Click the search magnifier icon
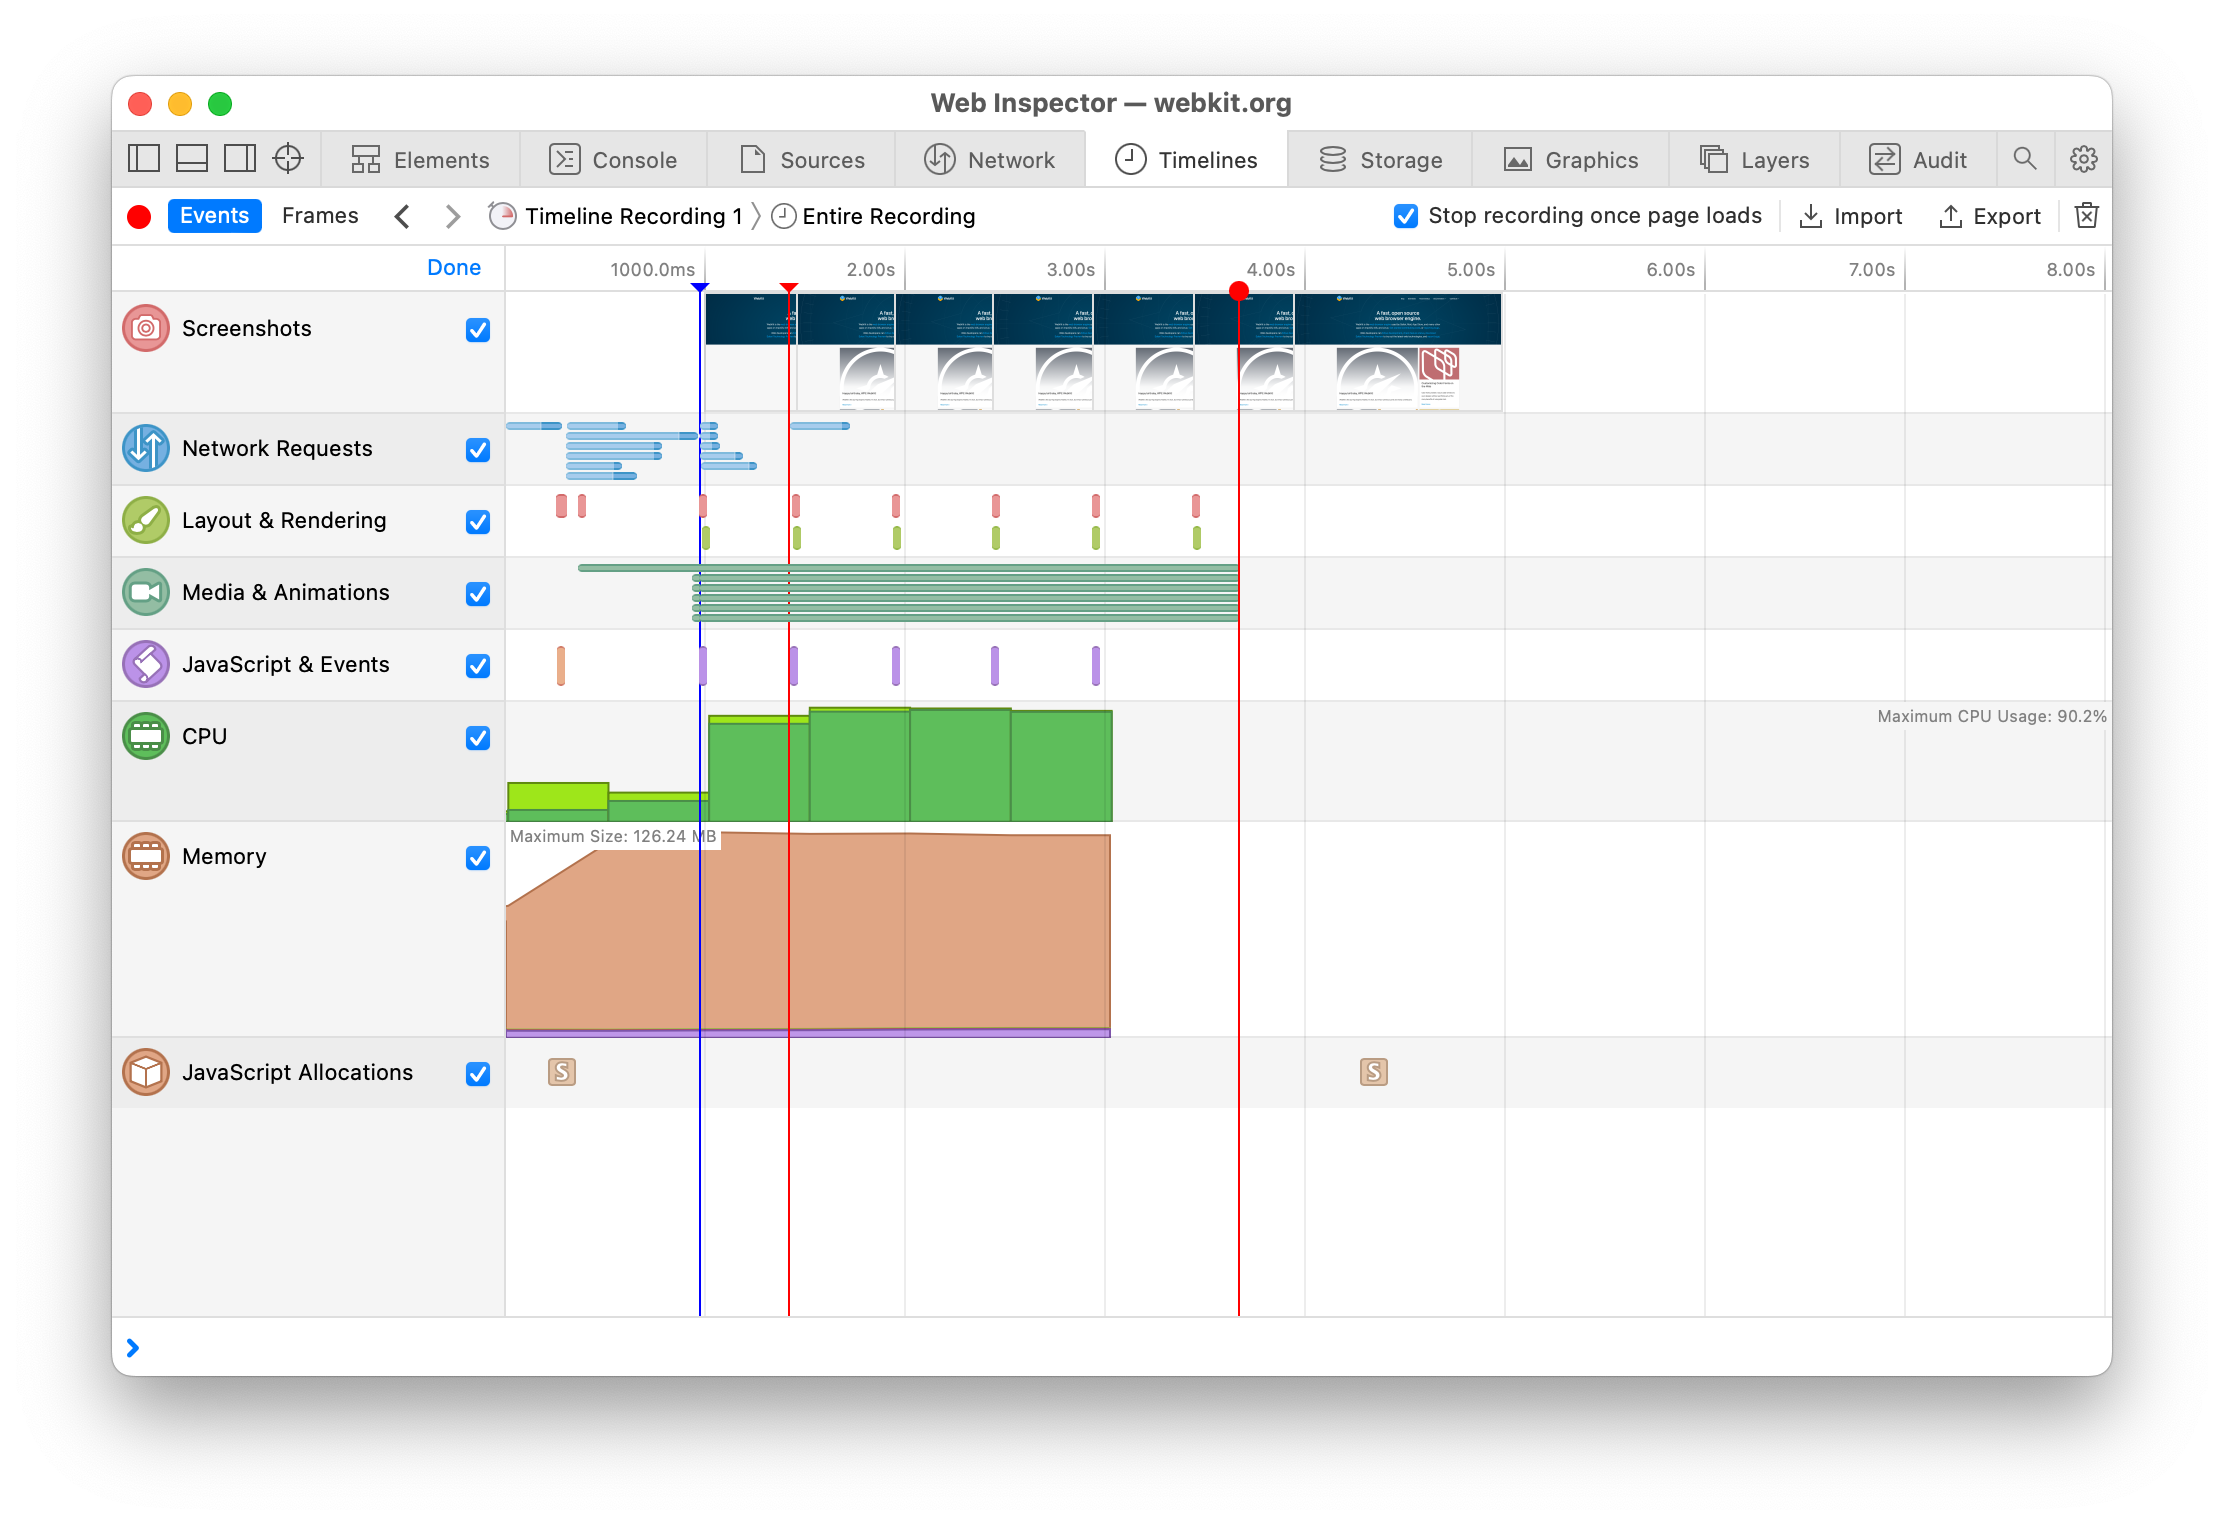Image resolution: width=2224 pixels, height=1524 pixels. (x=2025, y=159)
